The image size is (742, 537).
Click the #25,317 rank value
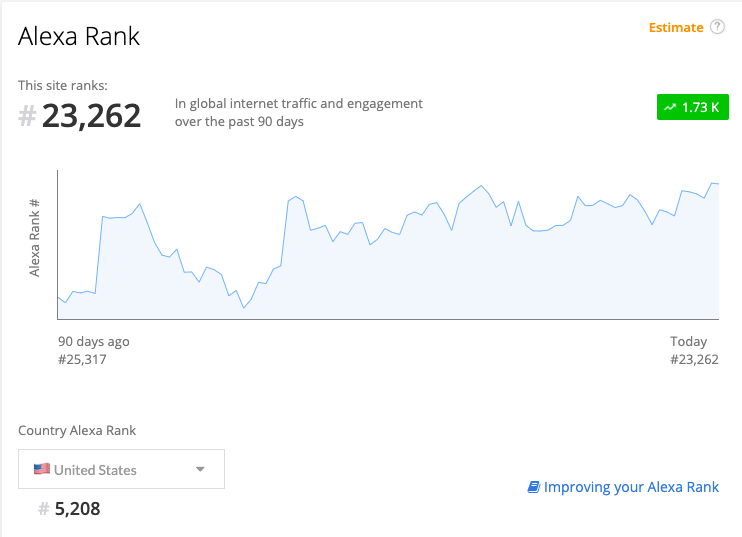[82, 360]
